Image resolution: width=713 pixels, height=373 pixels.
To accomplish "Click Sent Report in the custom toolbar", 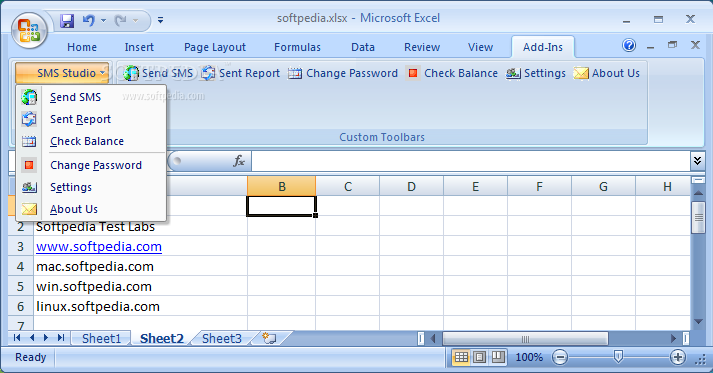I will tap(241, 73).
